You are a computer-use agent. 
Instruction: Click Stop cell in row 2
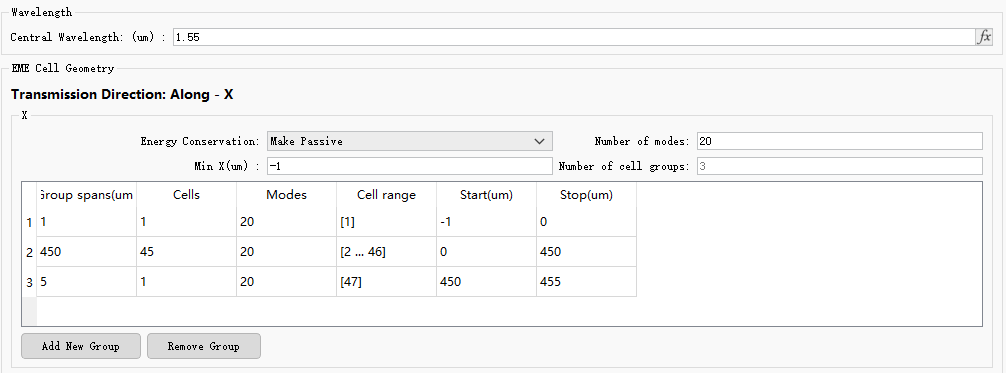coord(586,252)
